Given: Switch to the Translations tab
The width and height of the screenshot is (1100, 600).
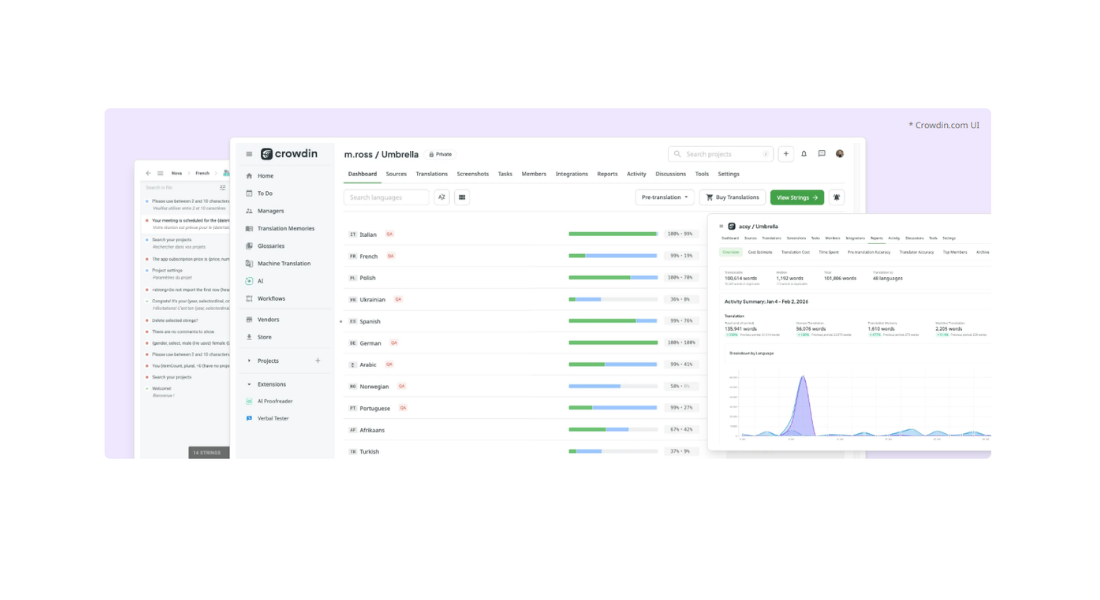Looking at the screenshot, I should pos(432,174).
